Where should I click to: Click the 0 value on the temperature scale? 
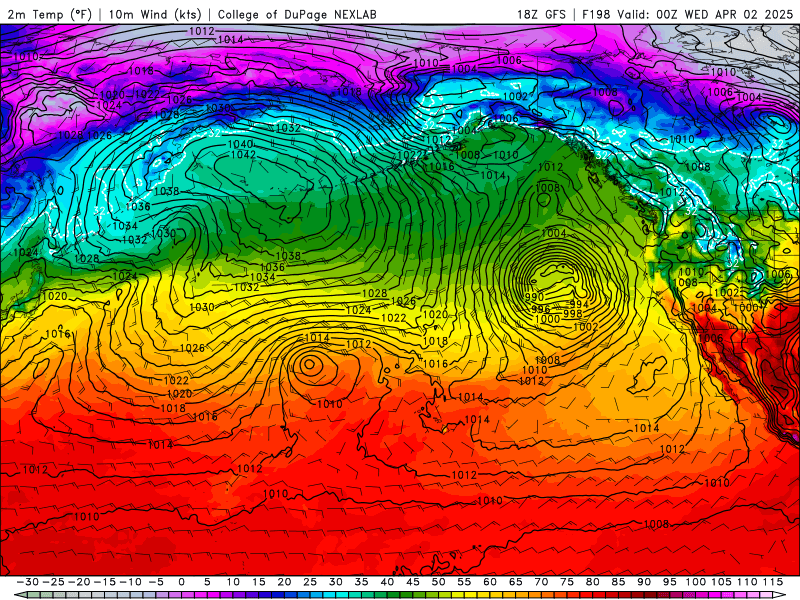(x=182, y=582)
